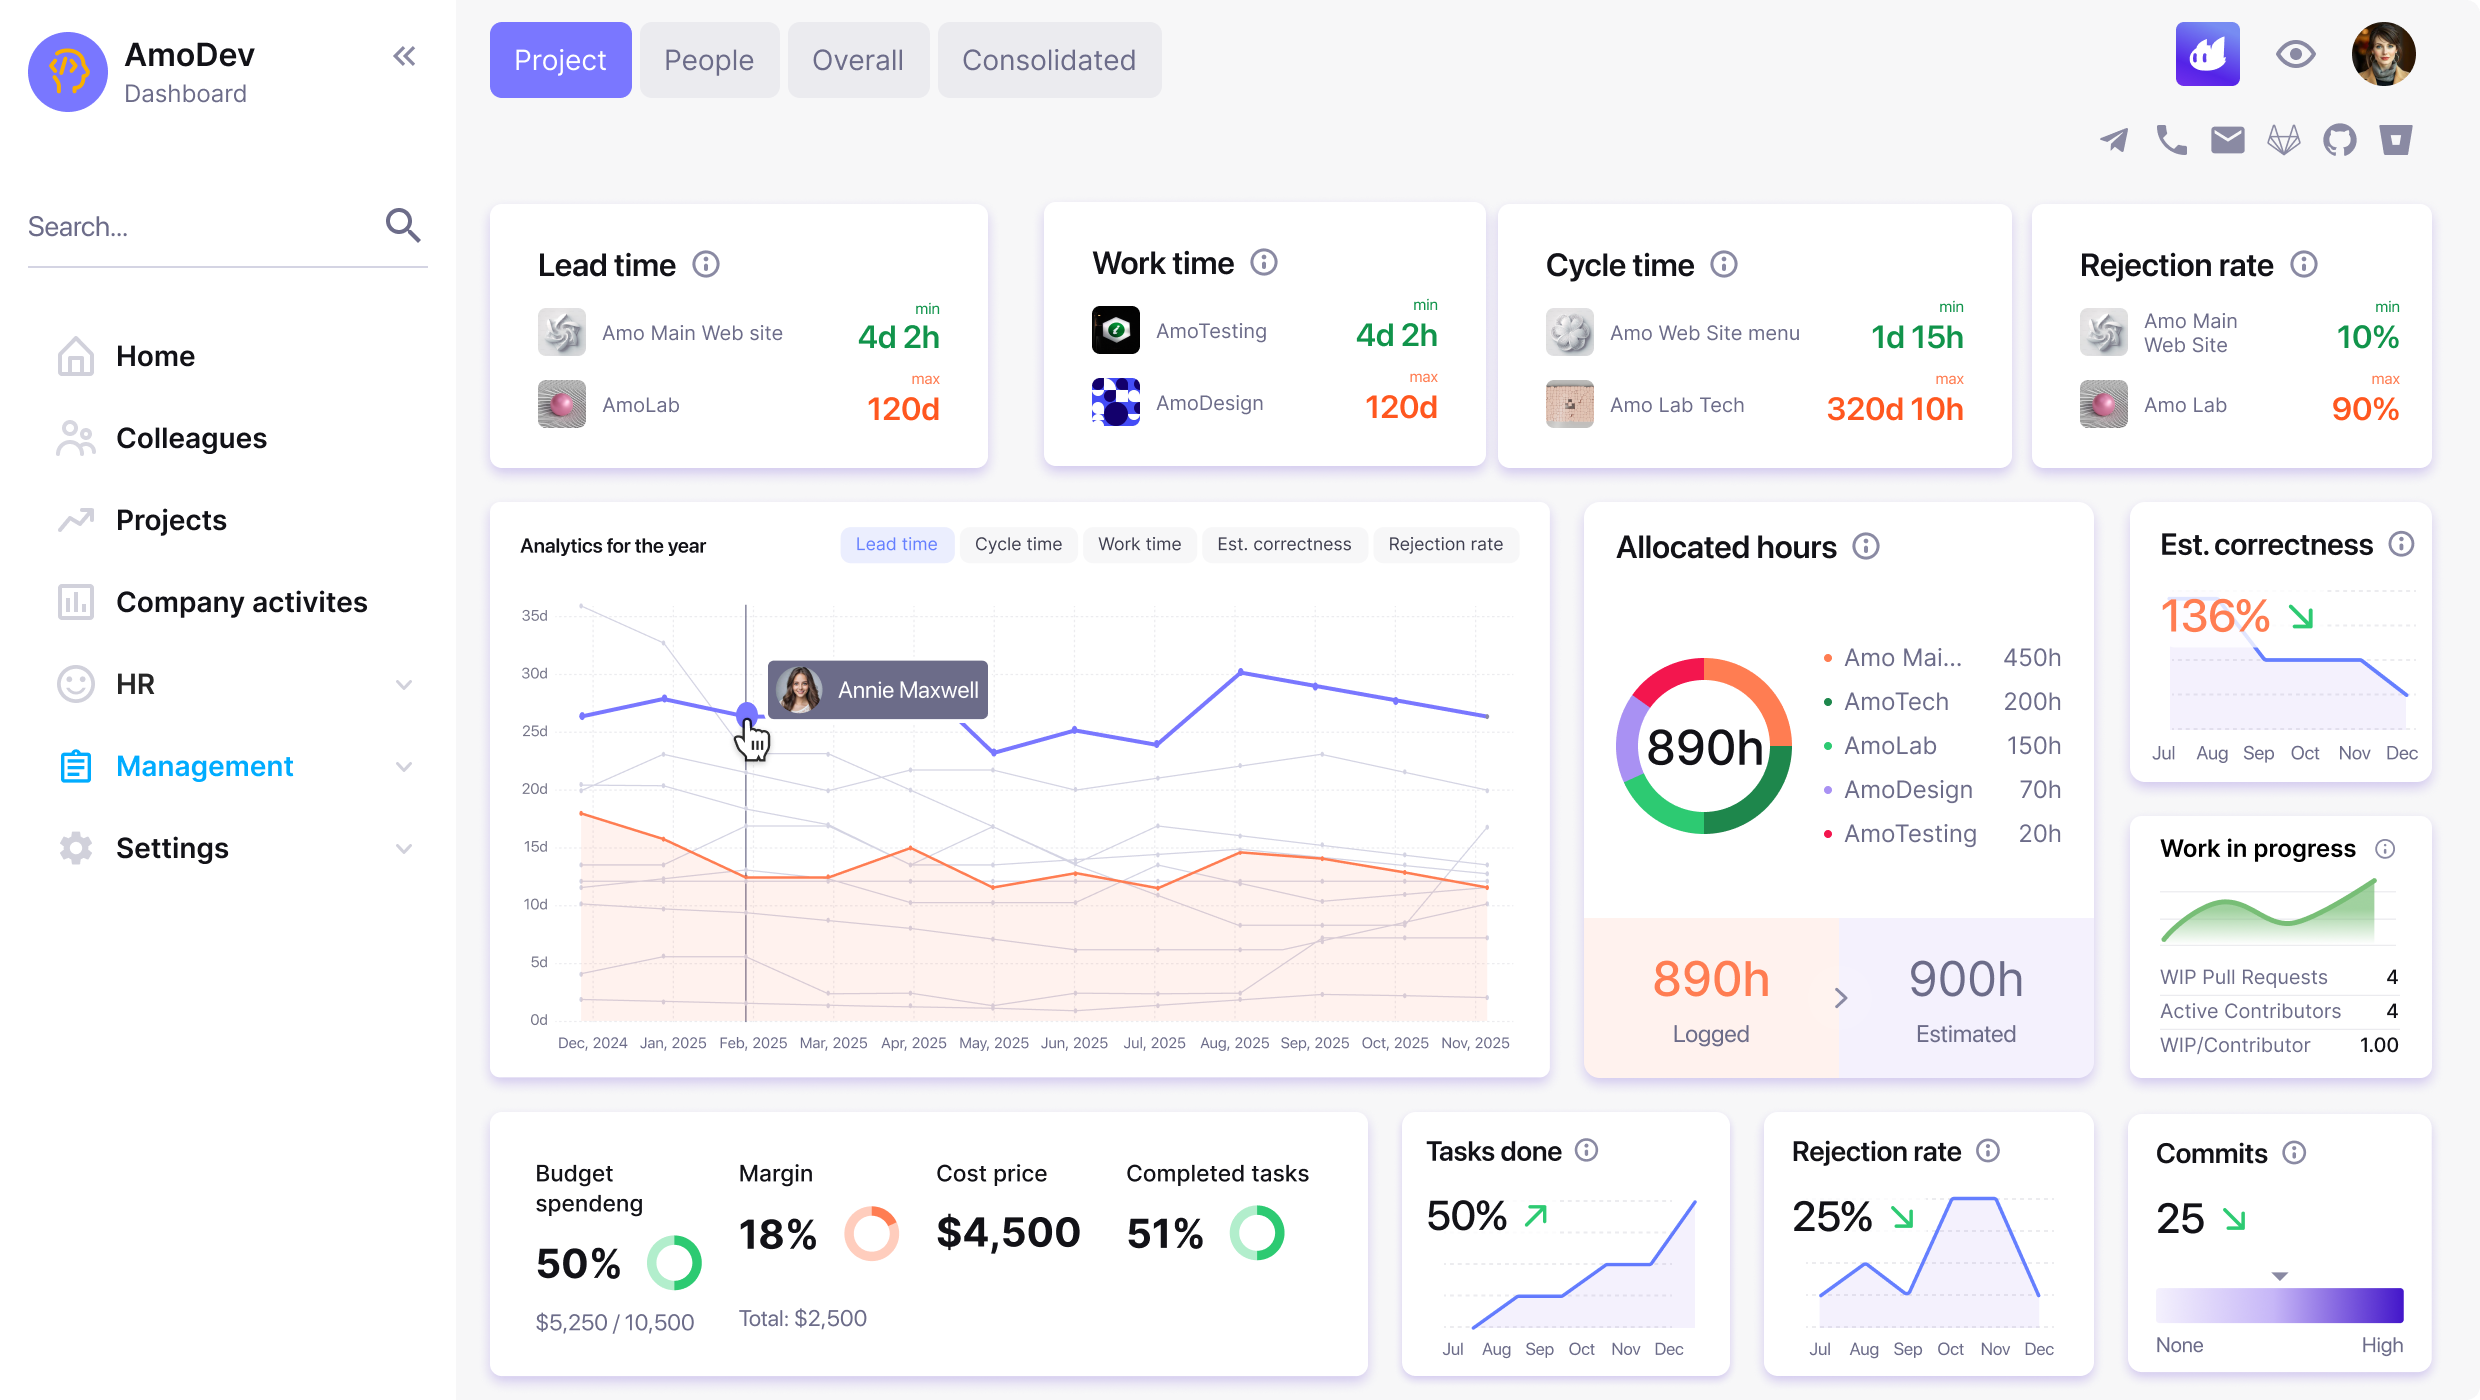The width and height of the screenshot is (2480, 1400).
Task: Open Company activites in sidebar
Action: coord(241,602)
